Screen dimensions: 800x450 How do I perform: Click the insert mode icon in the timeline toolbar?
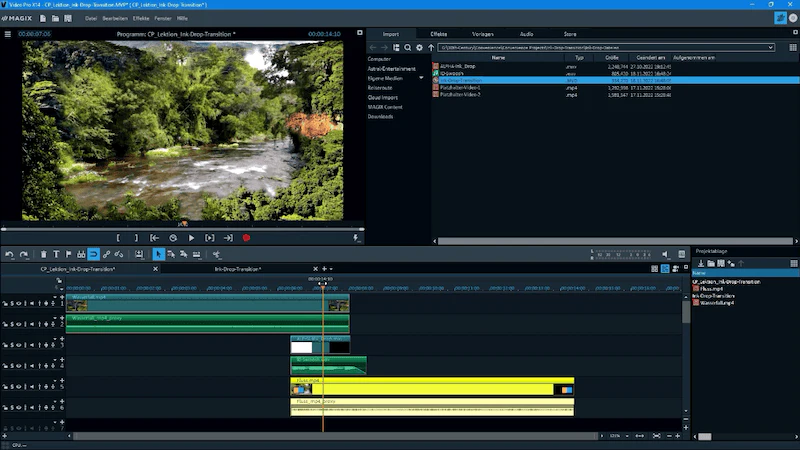[139, 254]
